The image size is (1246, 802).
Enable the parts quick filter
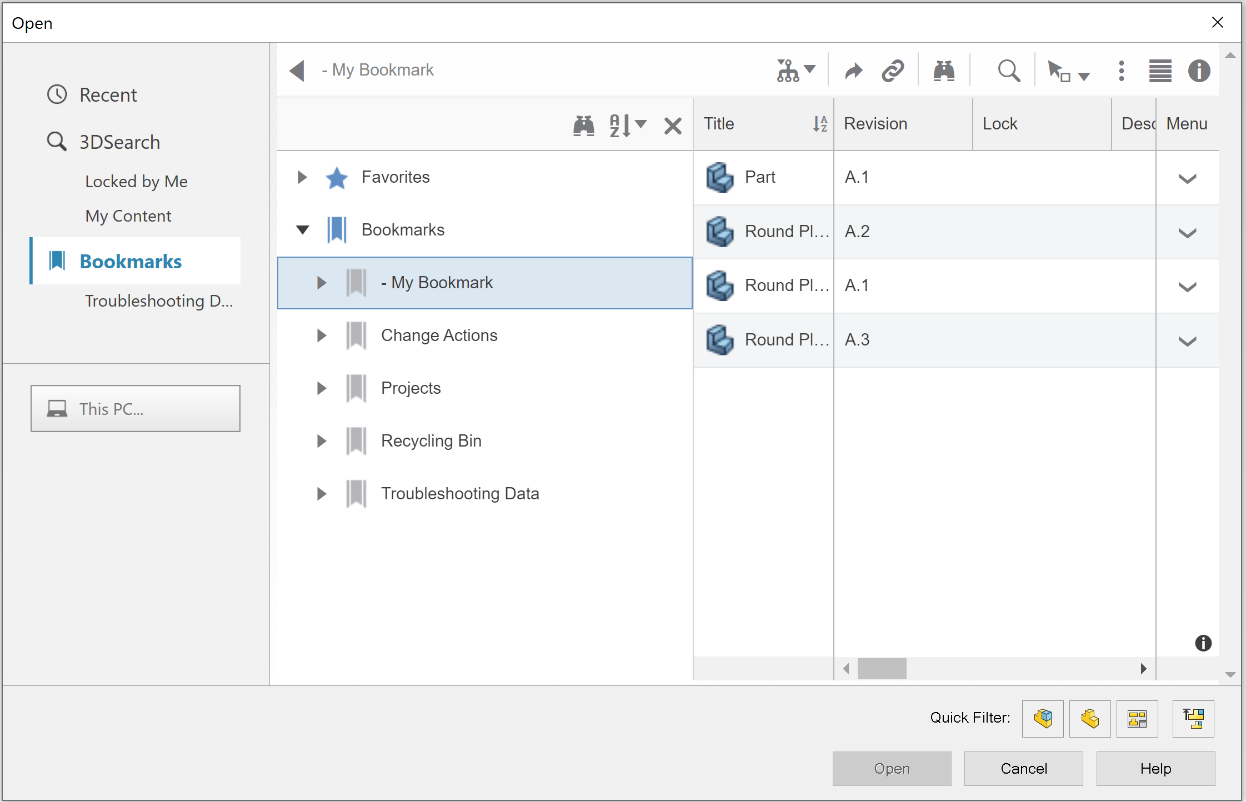1090,718
